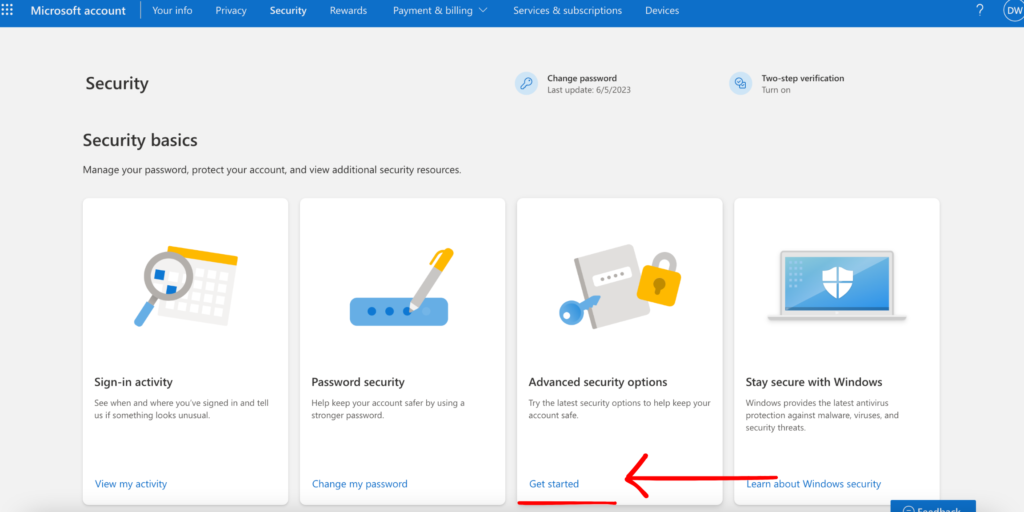The width and height of the screenshot is (1024, 512).
Task: Click the Change my password link
Action: 360,484
